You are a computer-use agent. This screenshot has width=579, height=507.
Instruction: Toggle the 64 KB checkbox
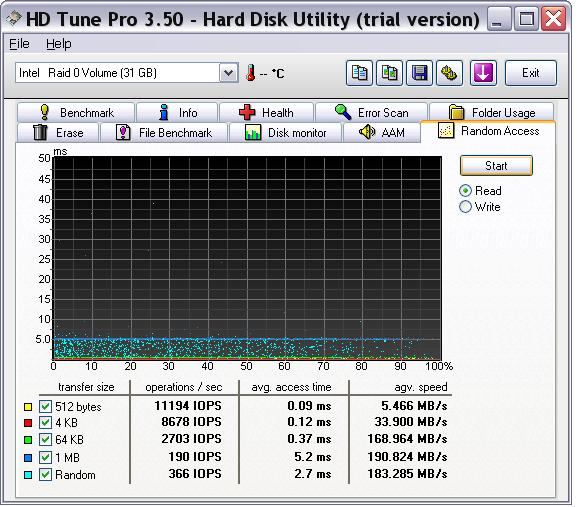tap(45, 439)
